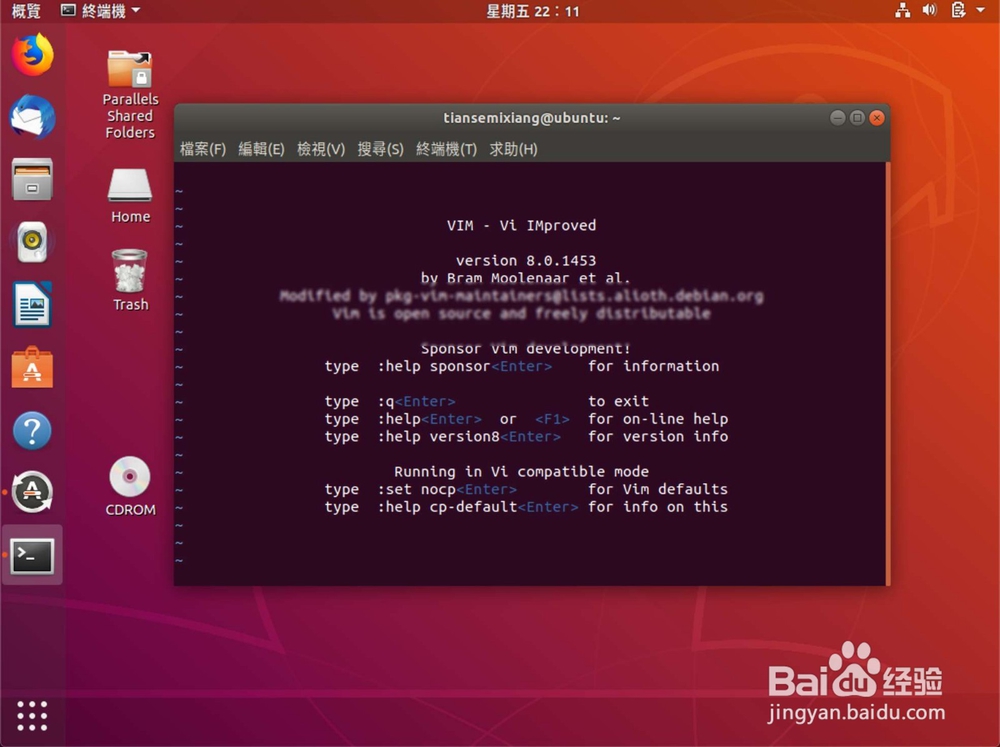Click the text 'by Bram Moolenaar et al.'
Screen dimensions: 1000x747
point(526,278)
